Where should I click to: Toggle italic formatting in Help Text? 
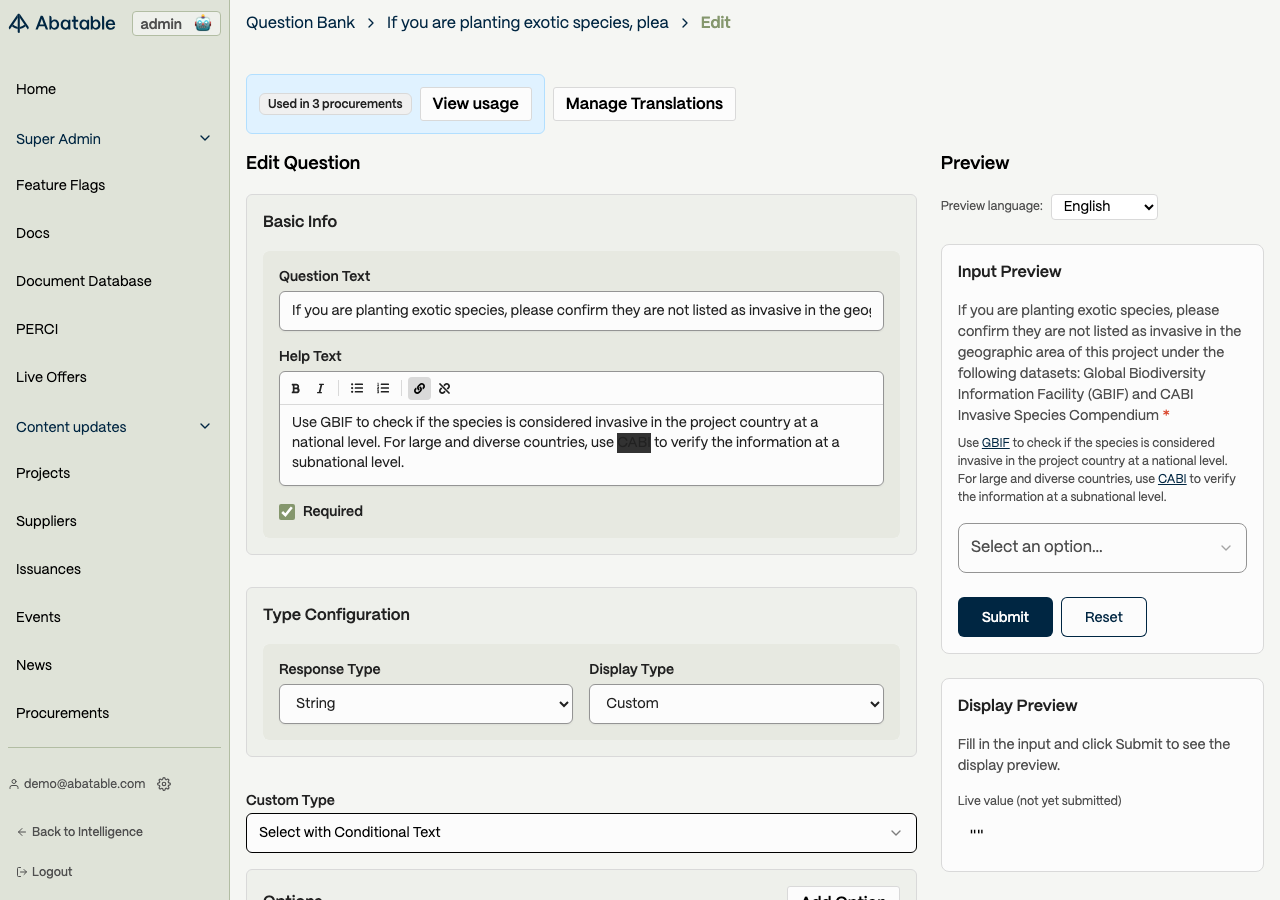[x=320, y=389]
